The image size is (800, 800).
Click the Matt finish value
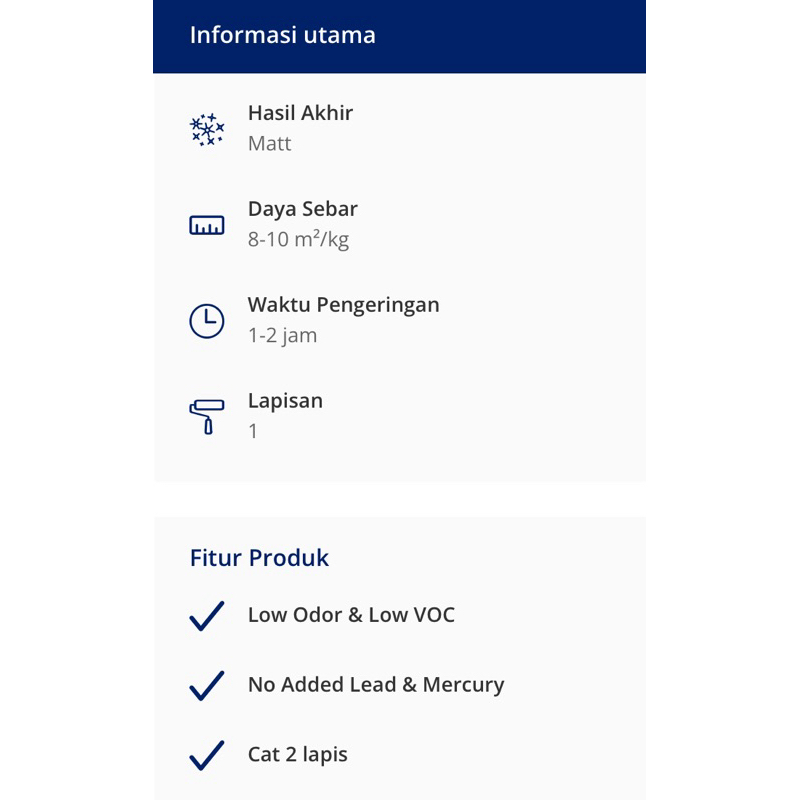(270, 144)
